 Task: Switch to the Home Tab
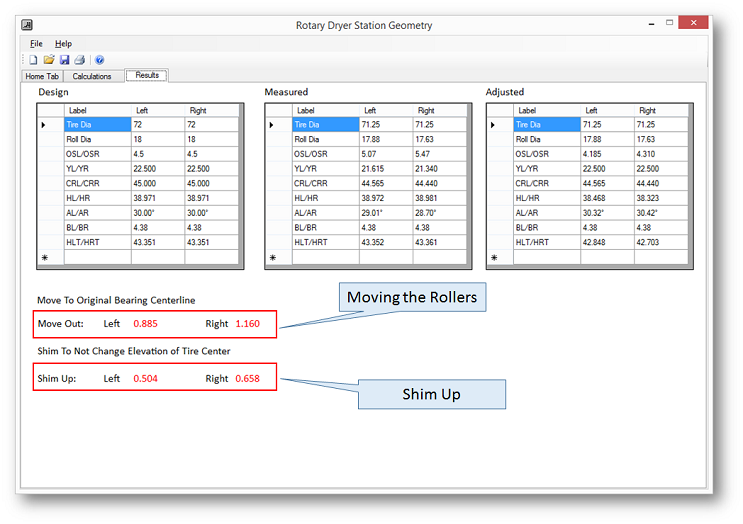tap(42, 76)
